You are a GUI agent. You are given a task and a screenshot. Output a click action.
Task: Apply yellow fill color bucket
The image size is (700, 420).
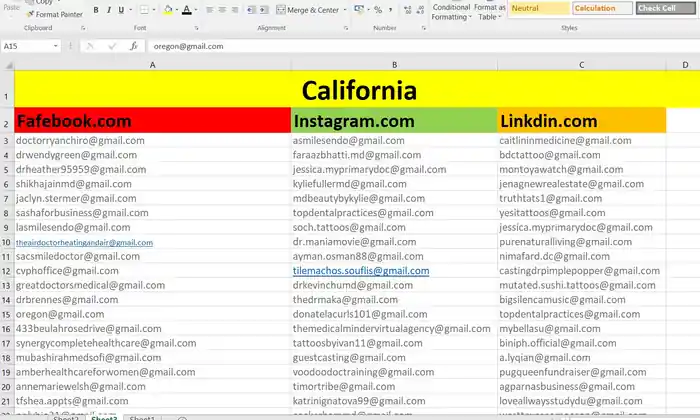pos(168,10)
